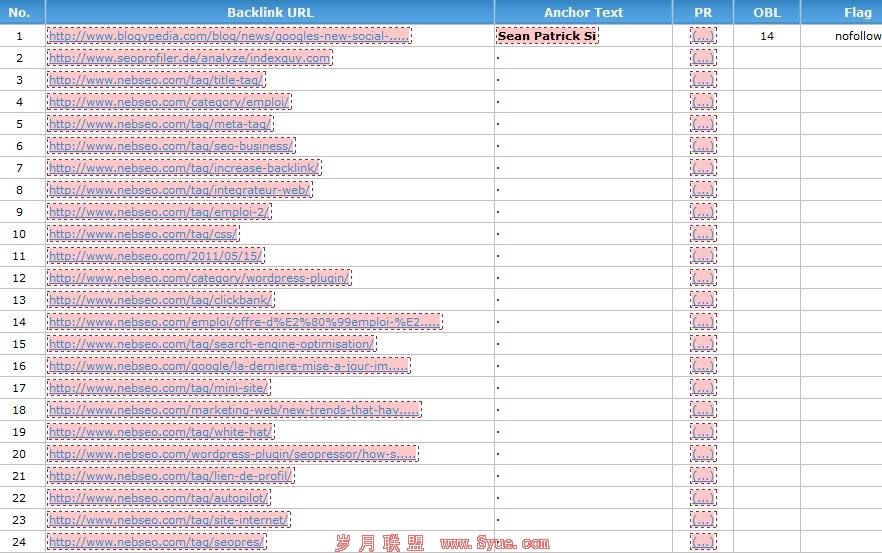Sort the table by Flag column header
This screenshot has height=553, width=882.
tap(856, 13)
